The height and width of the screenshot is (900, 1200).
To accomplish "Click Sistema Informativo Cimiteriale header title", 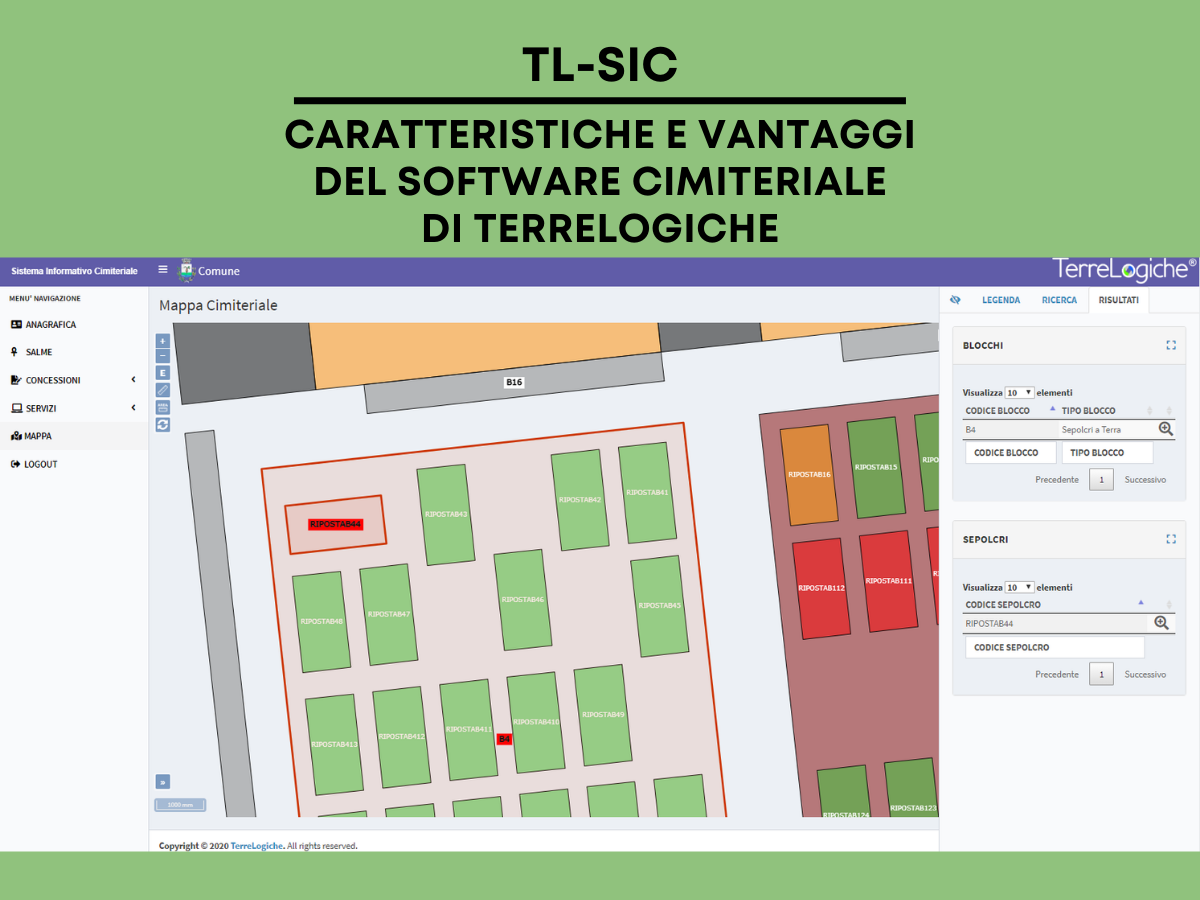I will click(x=74, y=271).
